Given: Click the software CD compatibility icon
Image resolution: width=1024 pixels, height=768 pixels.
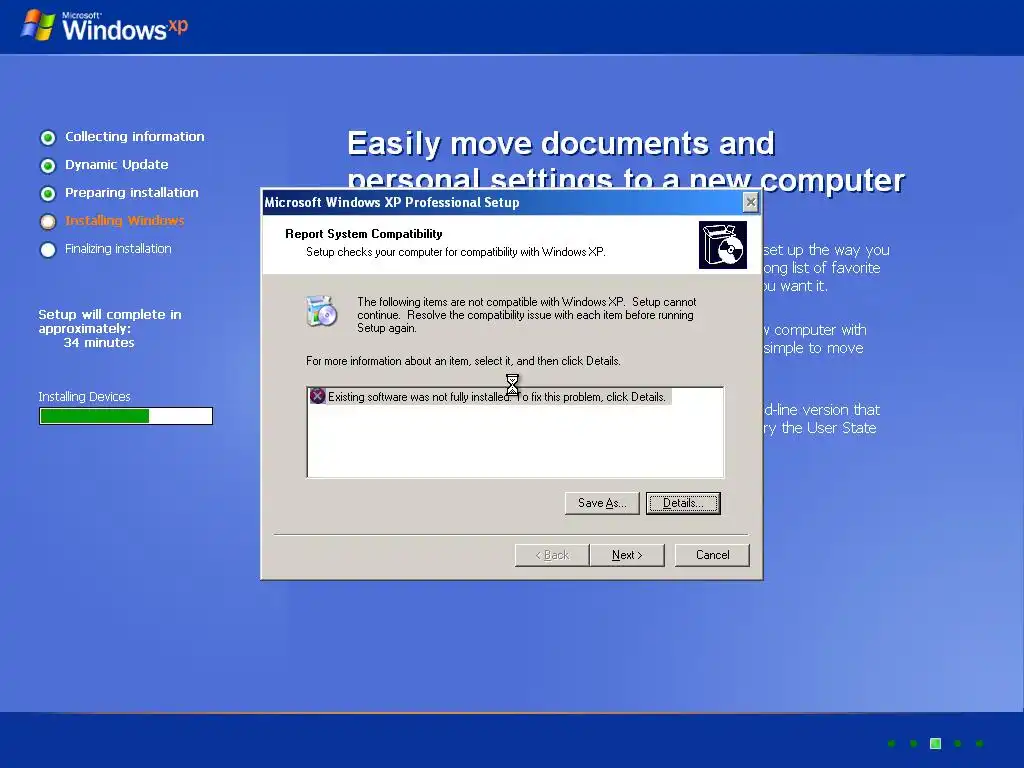Looking at the screenshot, I should tap(321, 311).
